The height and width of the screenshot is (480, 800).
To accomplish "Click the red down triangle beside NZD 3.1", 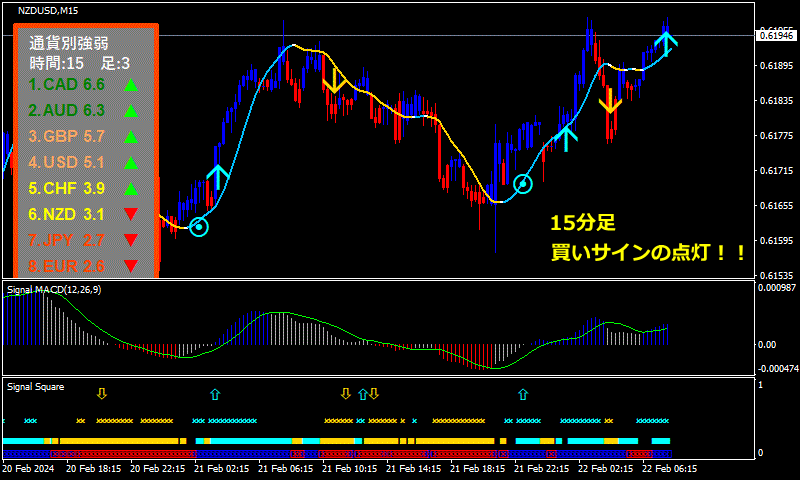I will click(x=129, y=214).
